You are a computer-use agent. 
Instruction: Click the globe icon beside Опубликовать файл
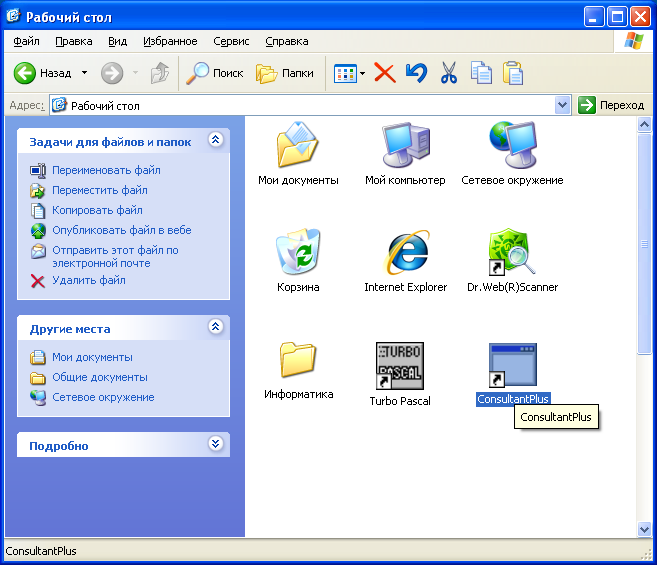tap(38, 230)
